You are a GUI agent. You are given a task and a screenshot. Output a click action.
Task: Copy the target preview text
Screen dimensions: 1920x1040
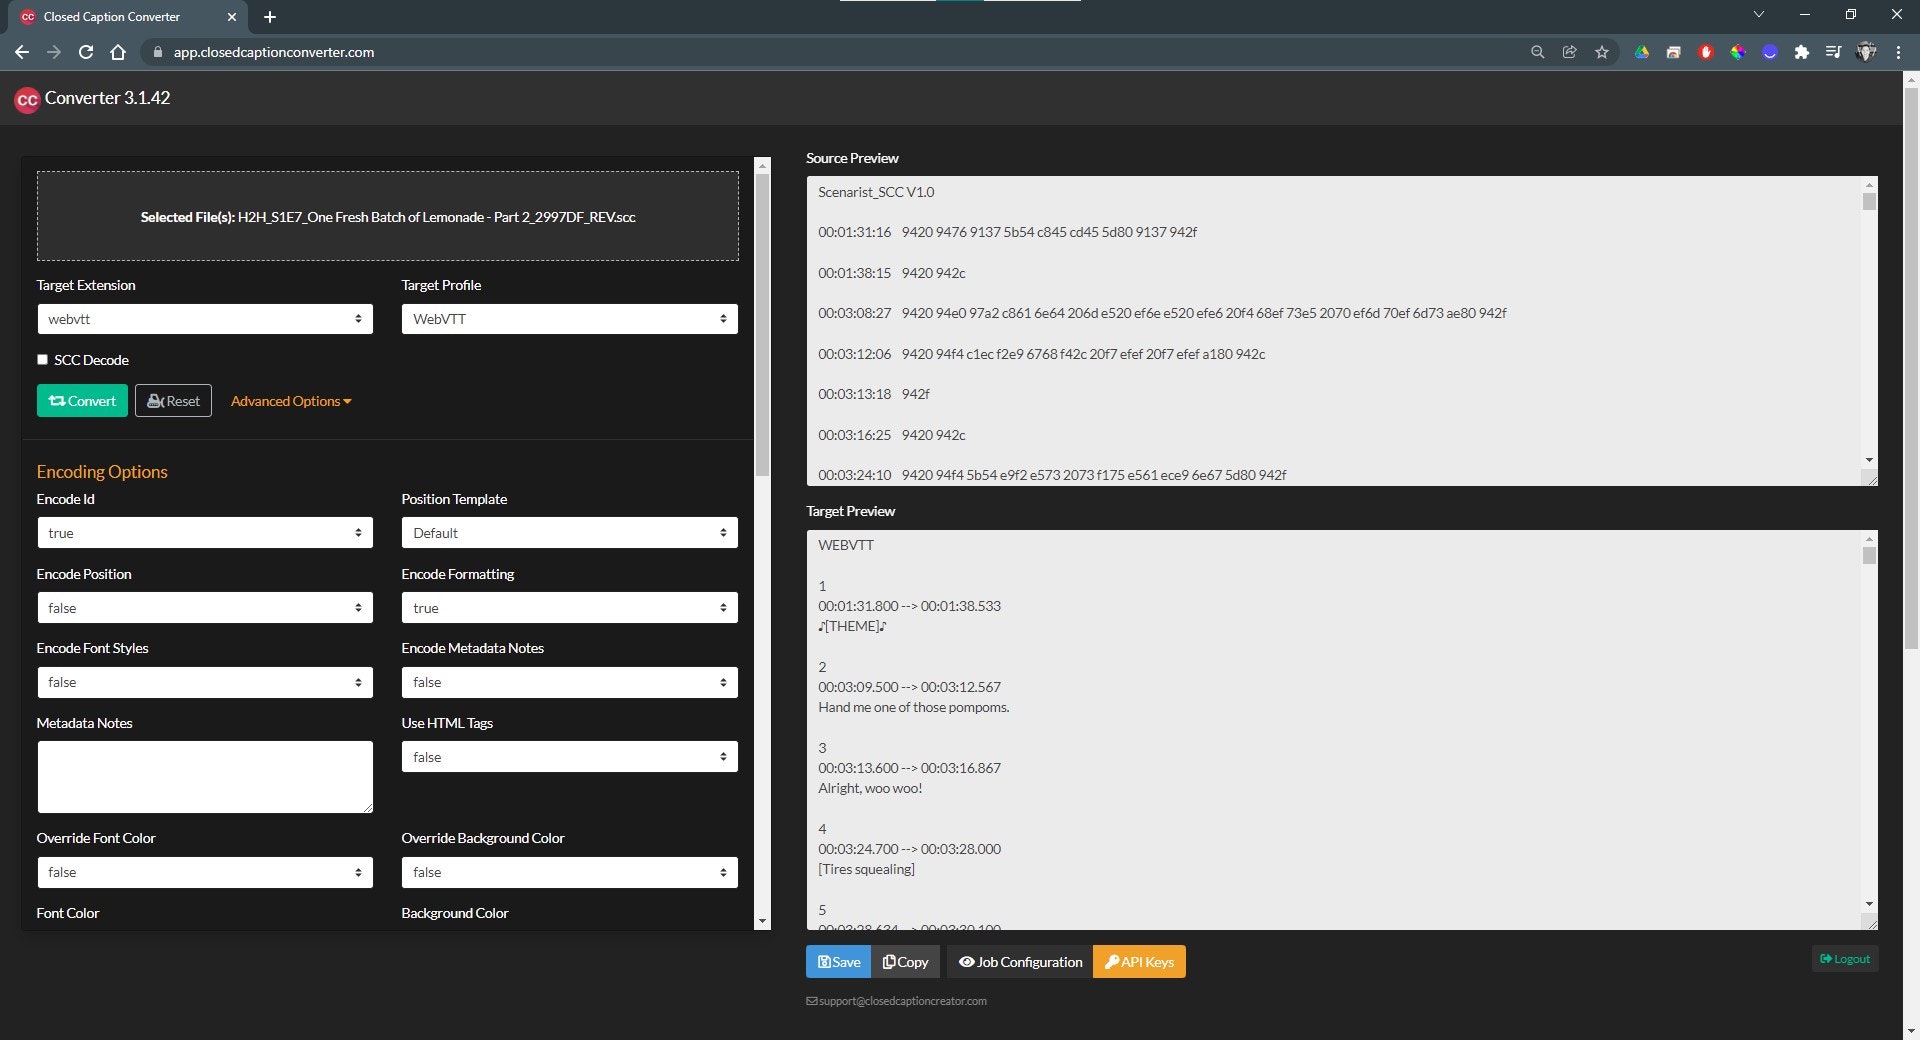pyautogui.click(x=906, y=962)
